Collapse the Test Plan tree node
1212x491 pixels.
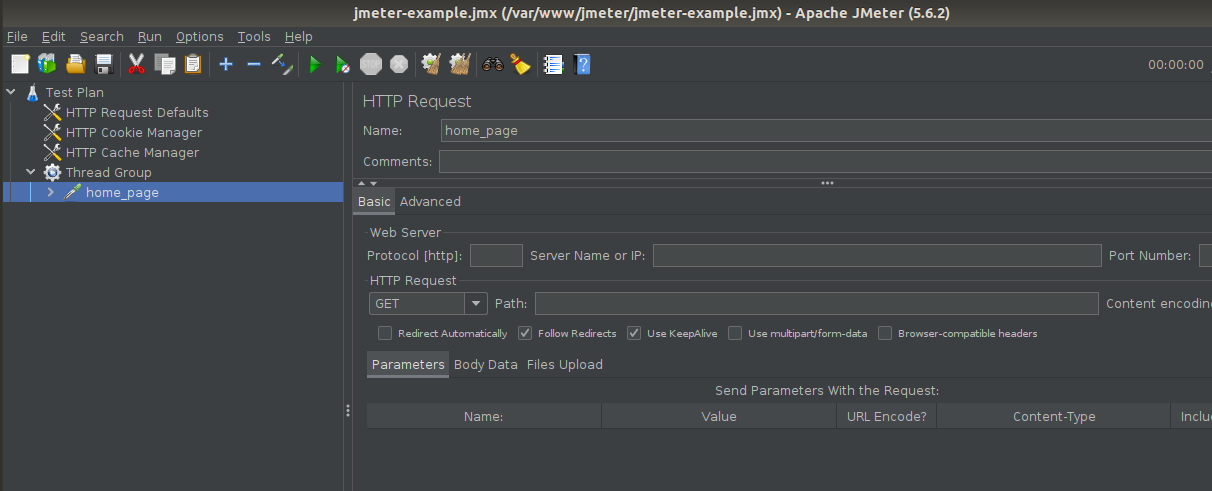tap(11, 92)
